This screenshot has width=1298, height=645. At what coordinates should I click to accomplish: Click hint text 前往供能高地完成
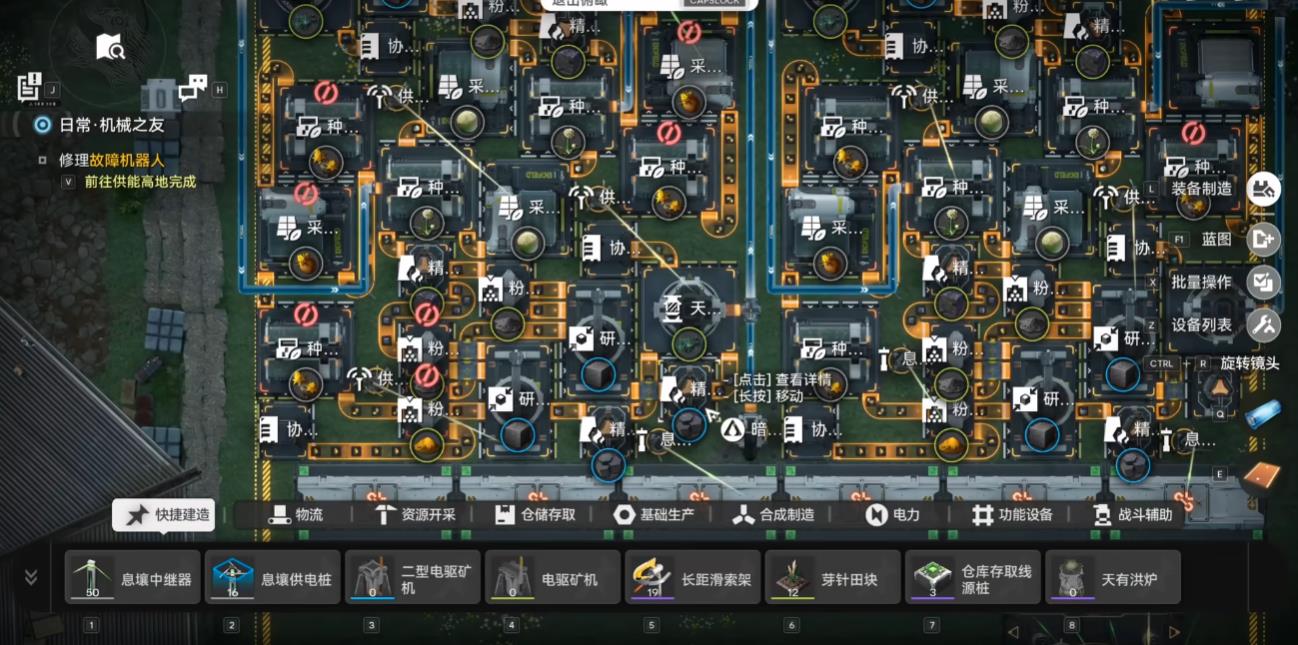[x=140, y=182]
